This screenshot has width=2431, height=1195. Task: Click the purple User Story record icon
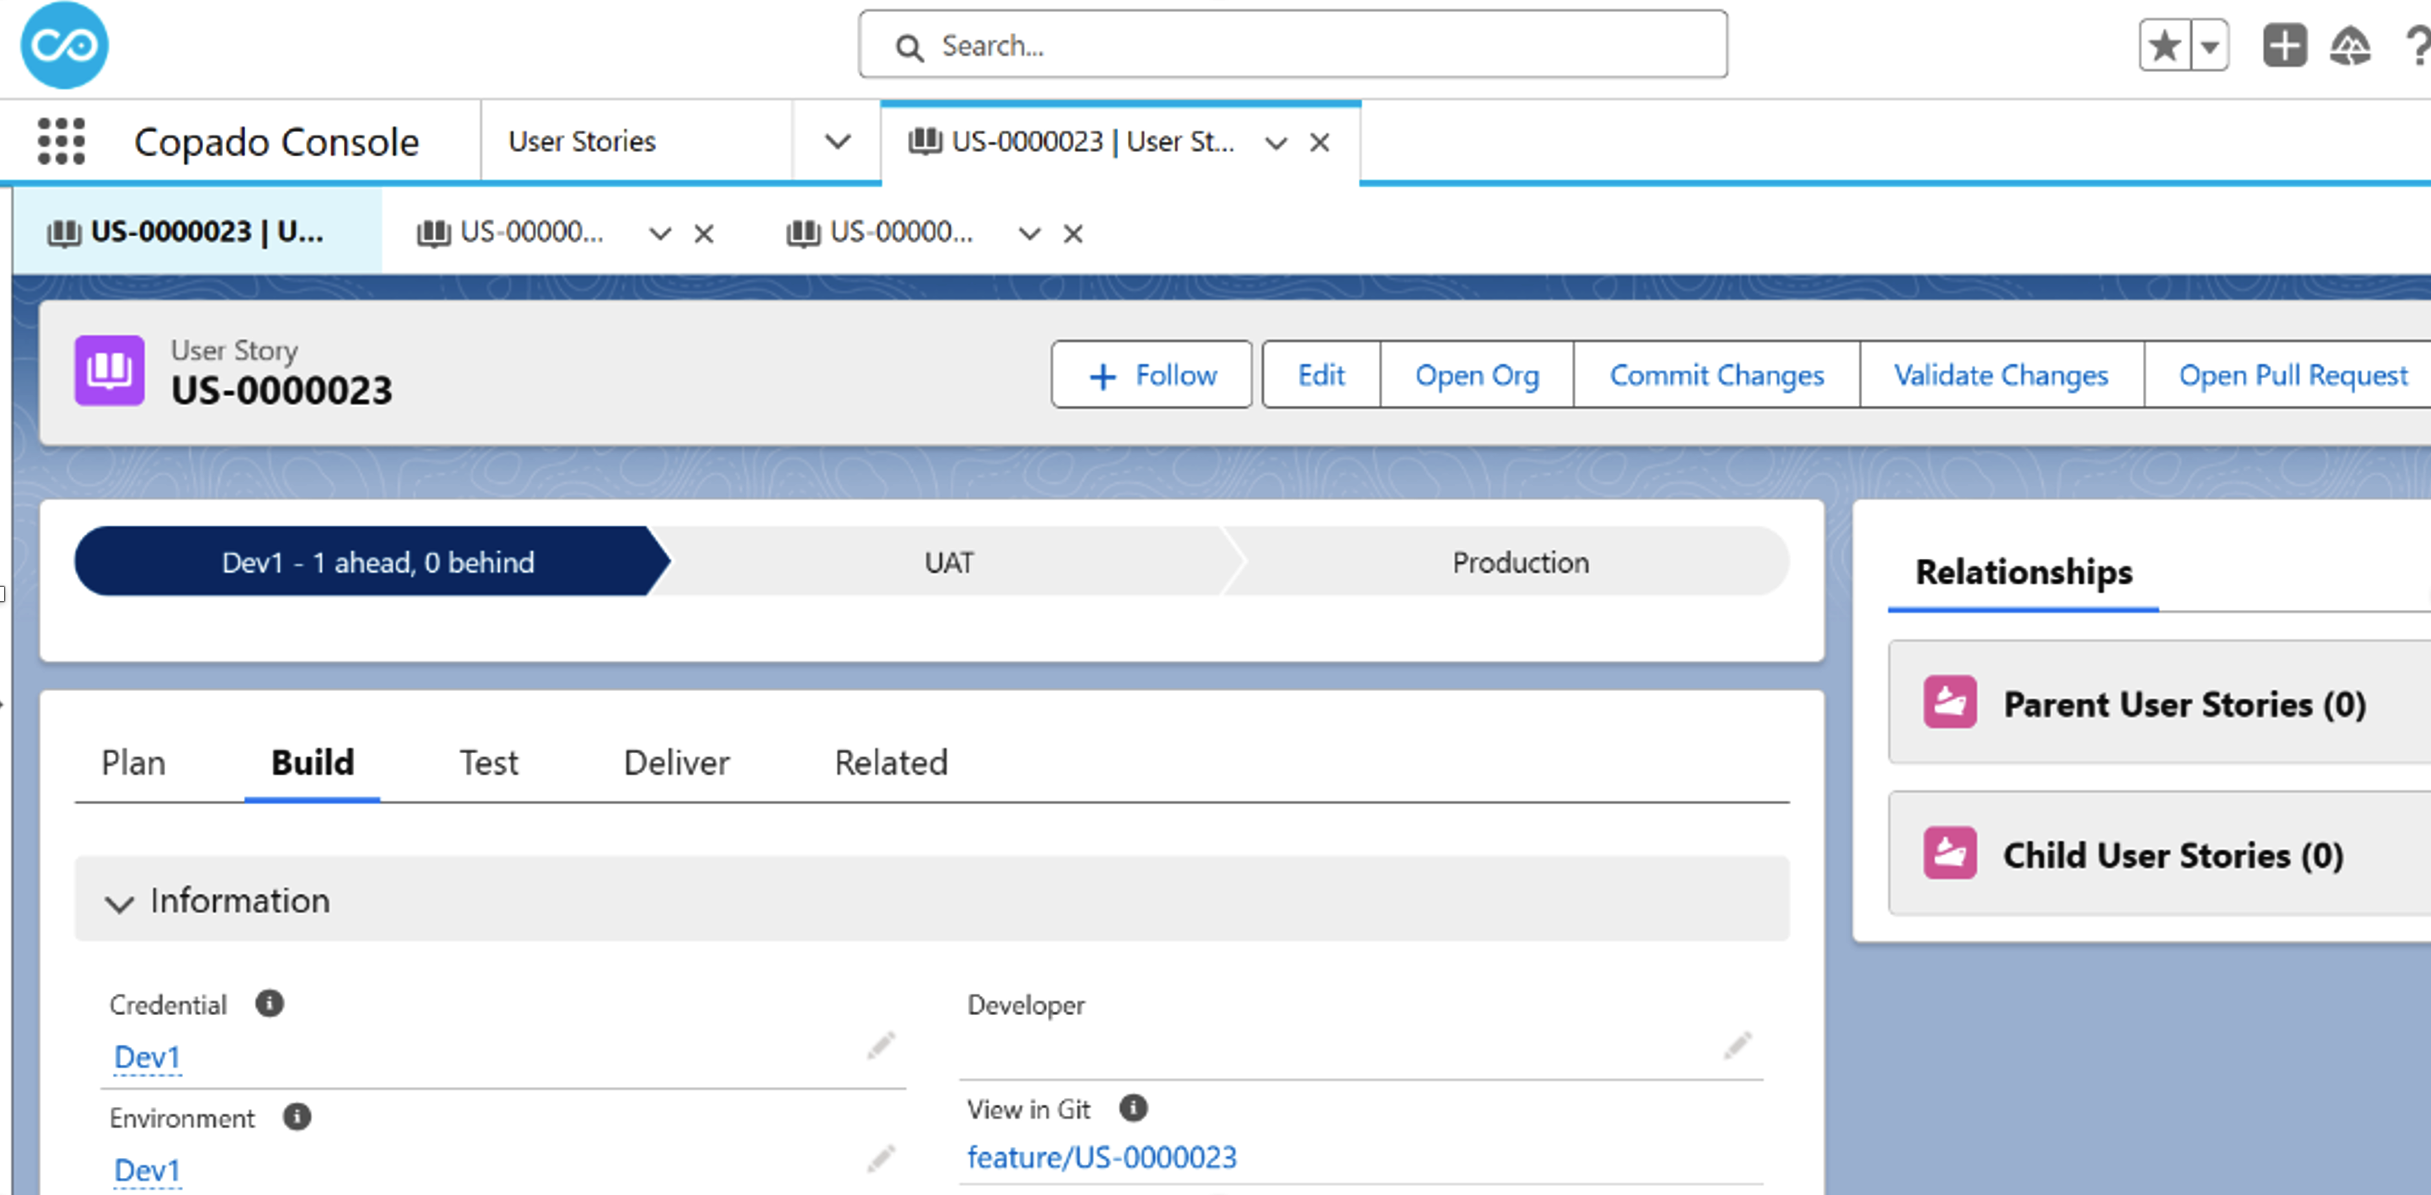pyautogui.click(x=109, y=370)
